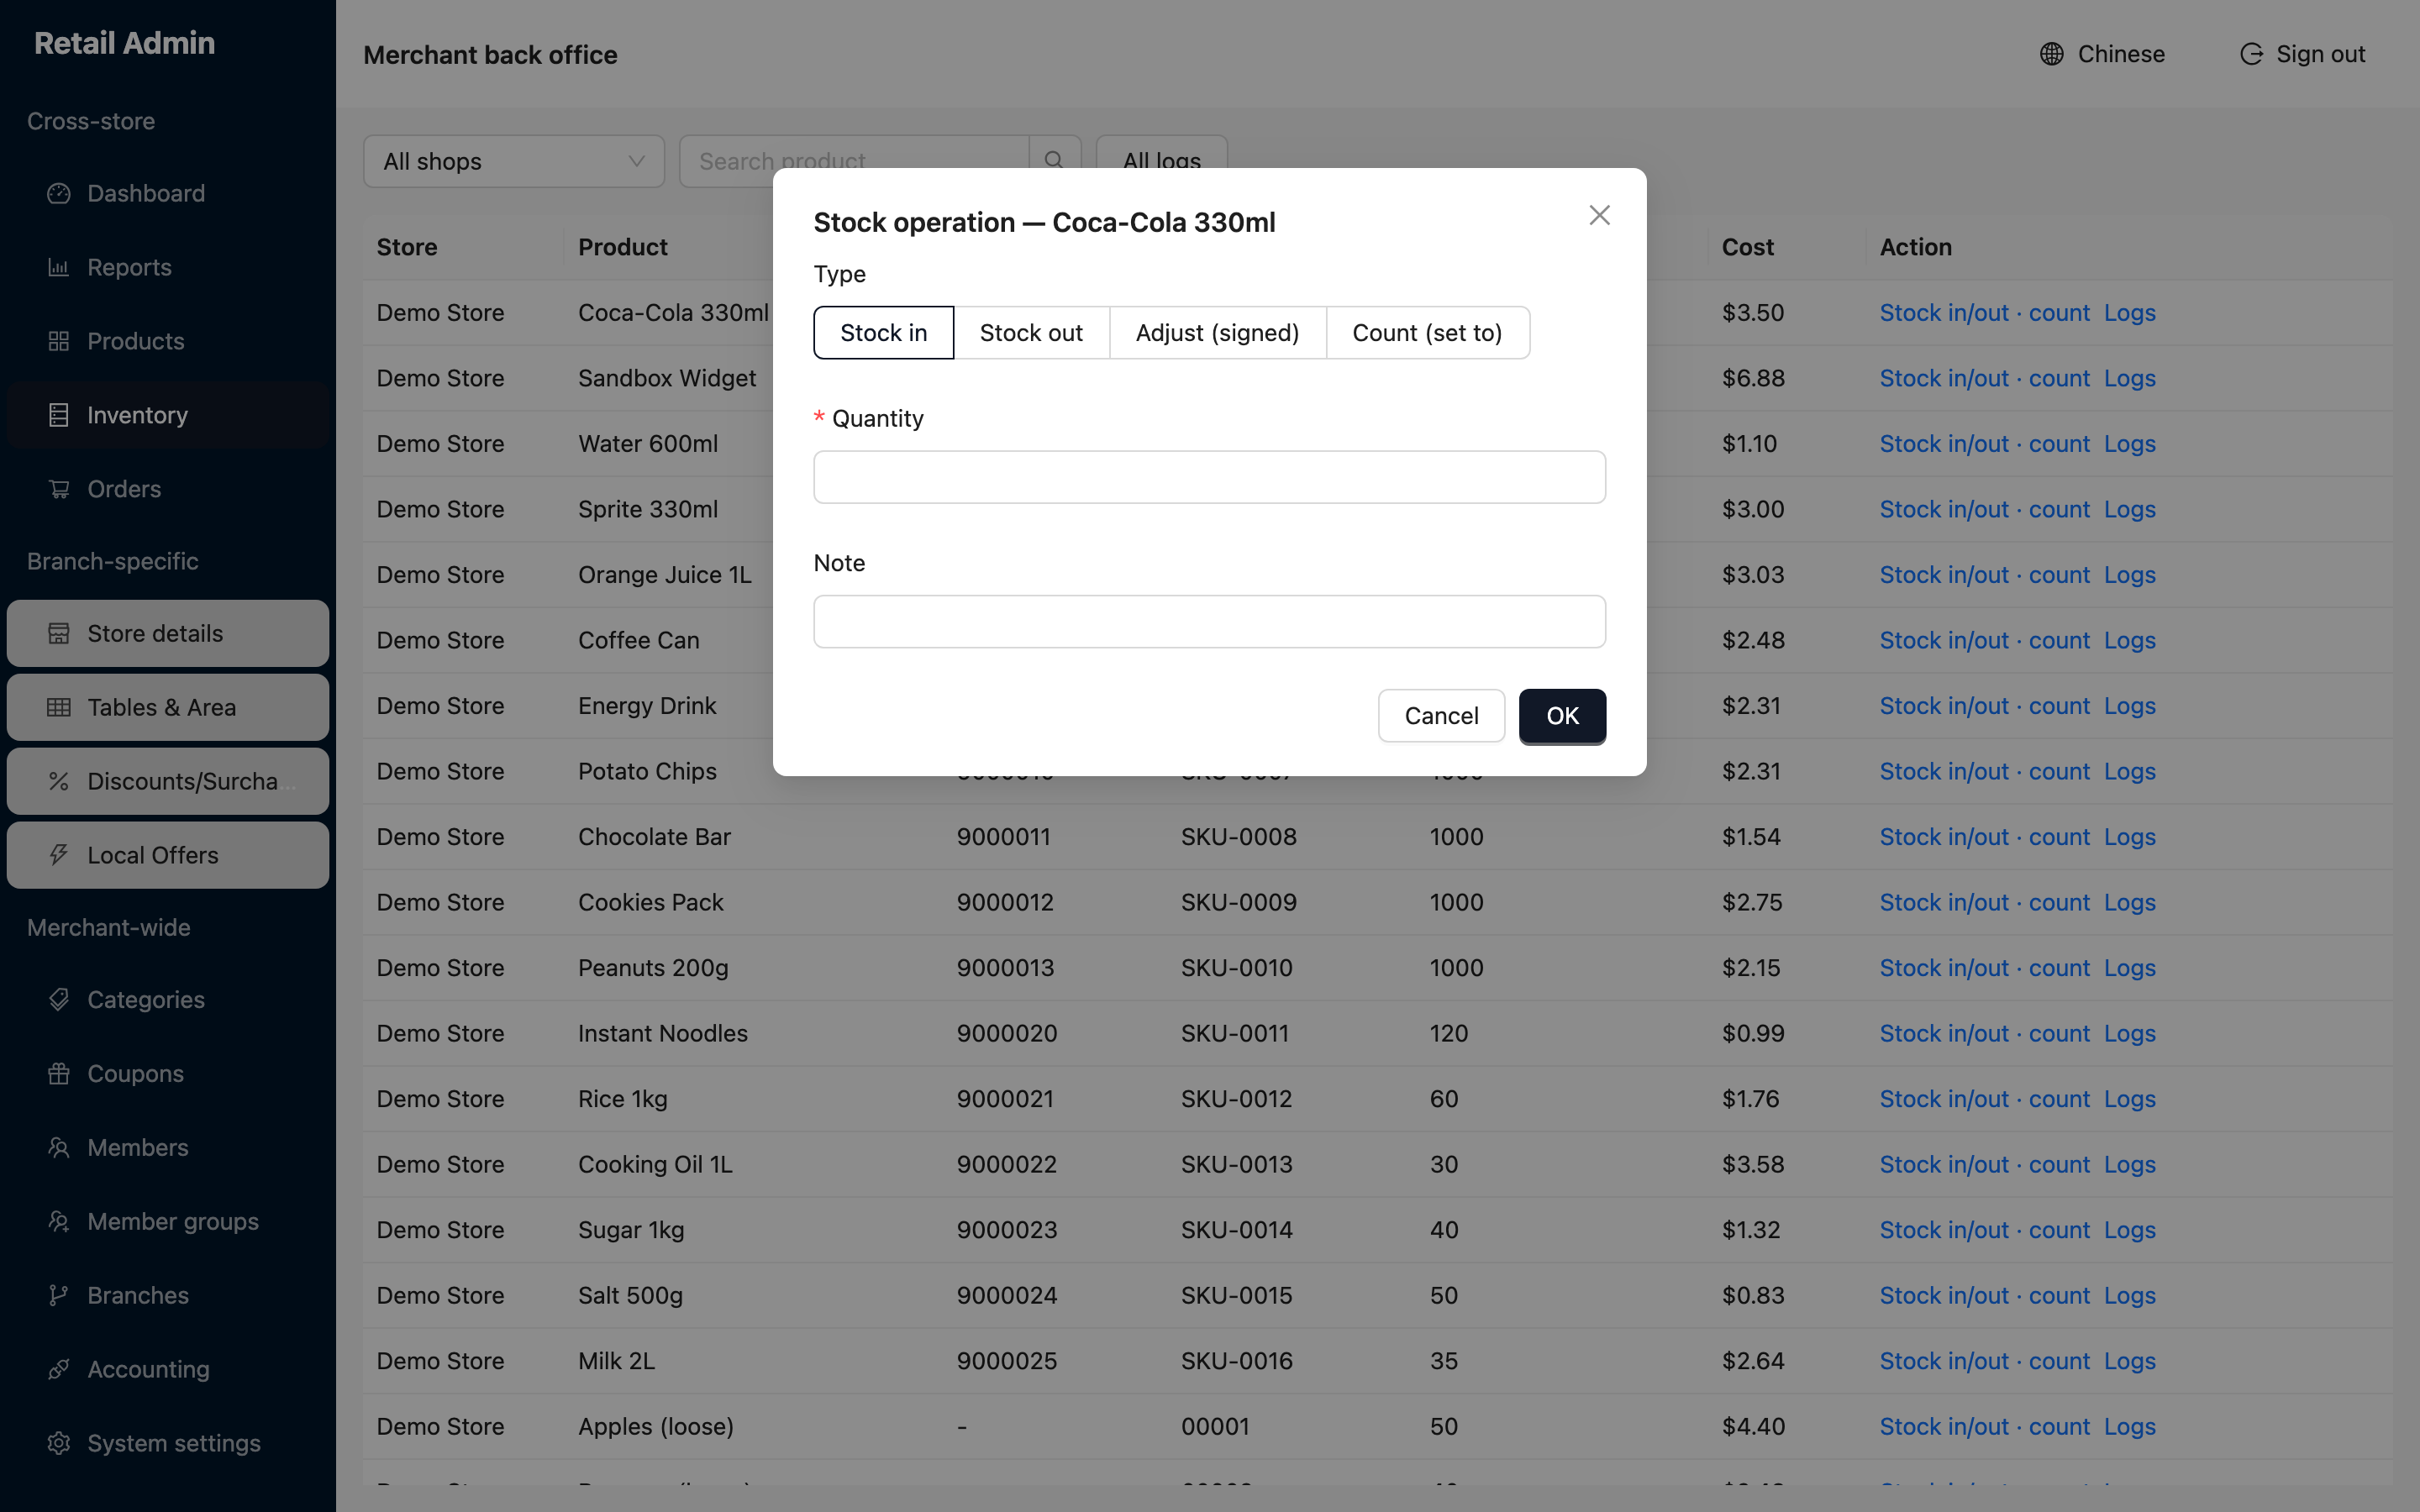Click the Branches branch icon
Image resolution: width=2420 pixels, height=1512 pixels.
59,1295
